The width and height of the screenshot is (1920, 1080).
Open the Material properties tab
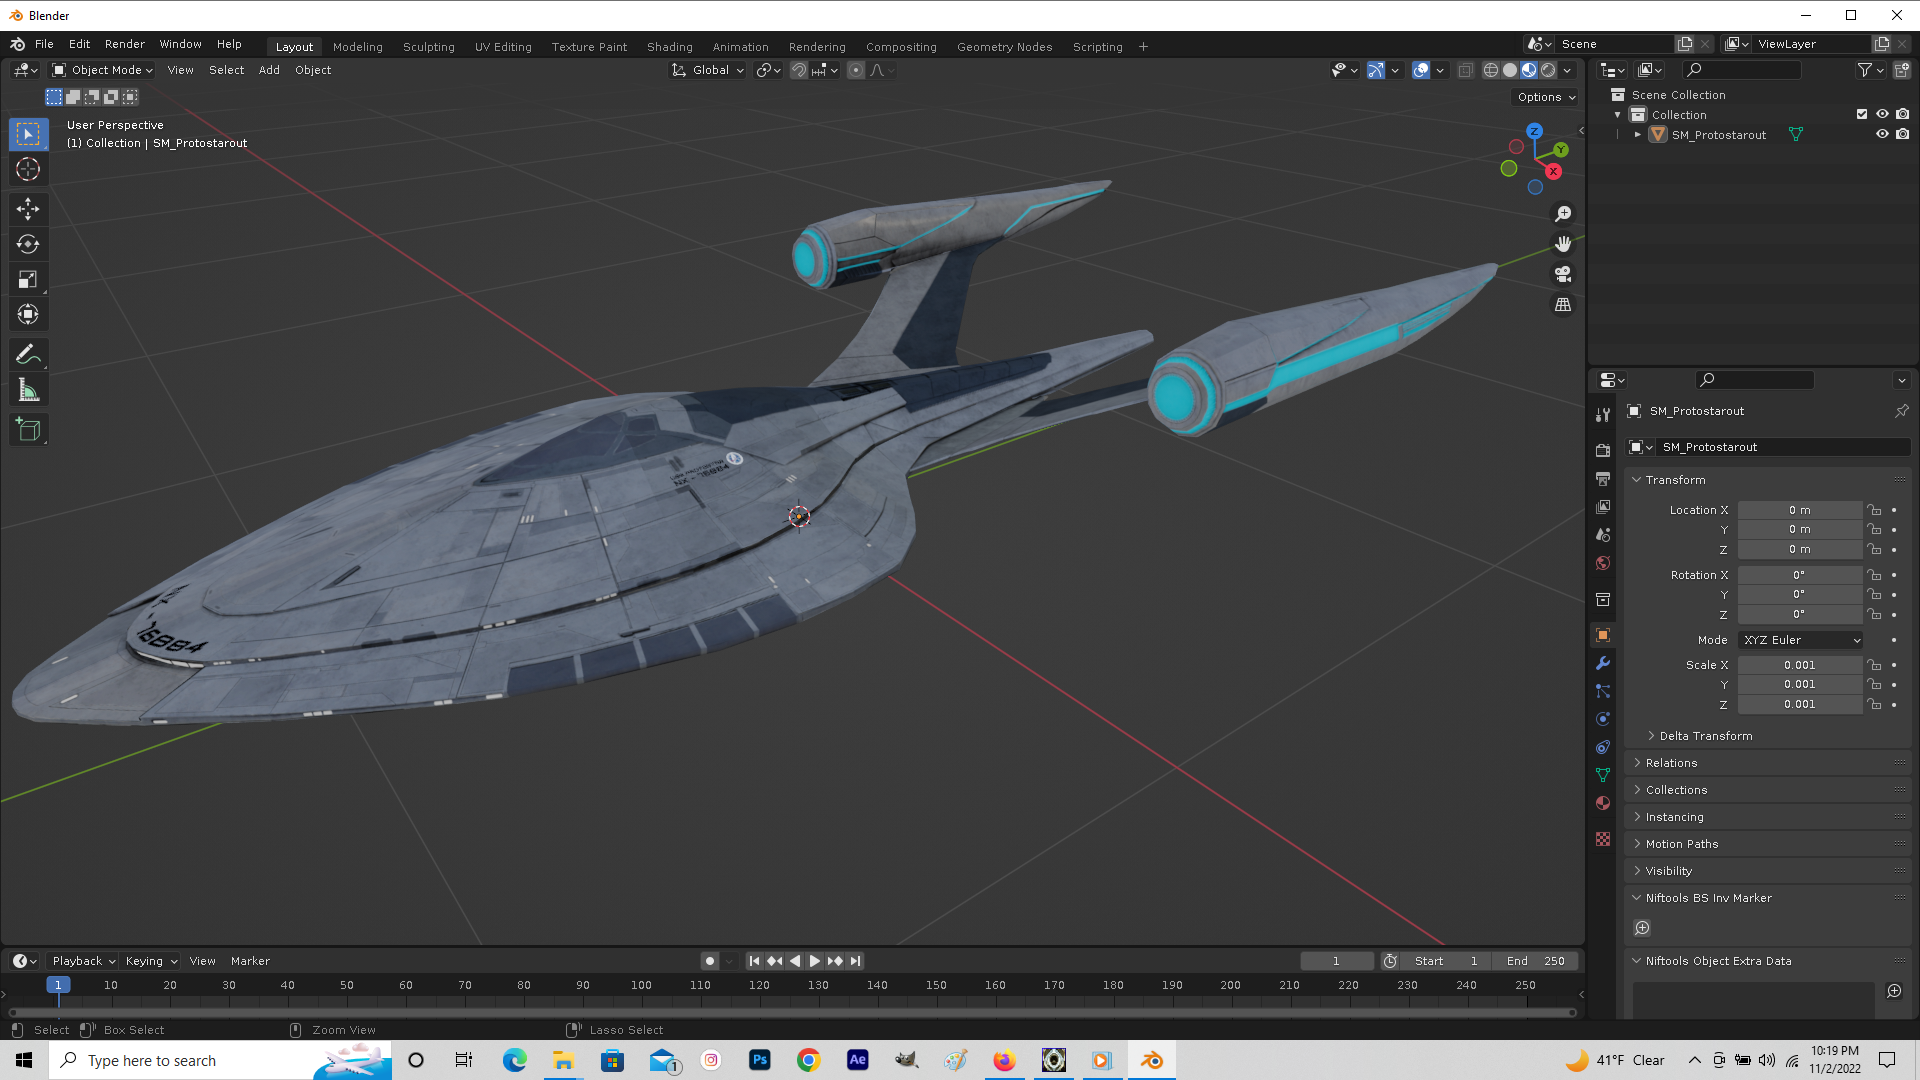tap(1603, 803)
